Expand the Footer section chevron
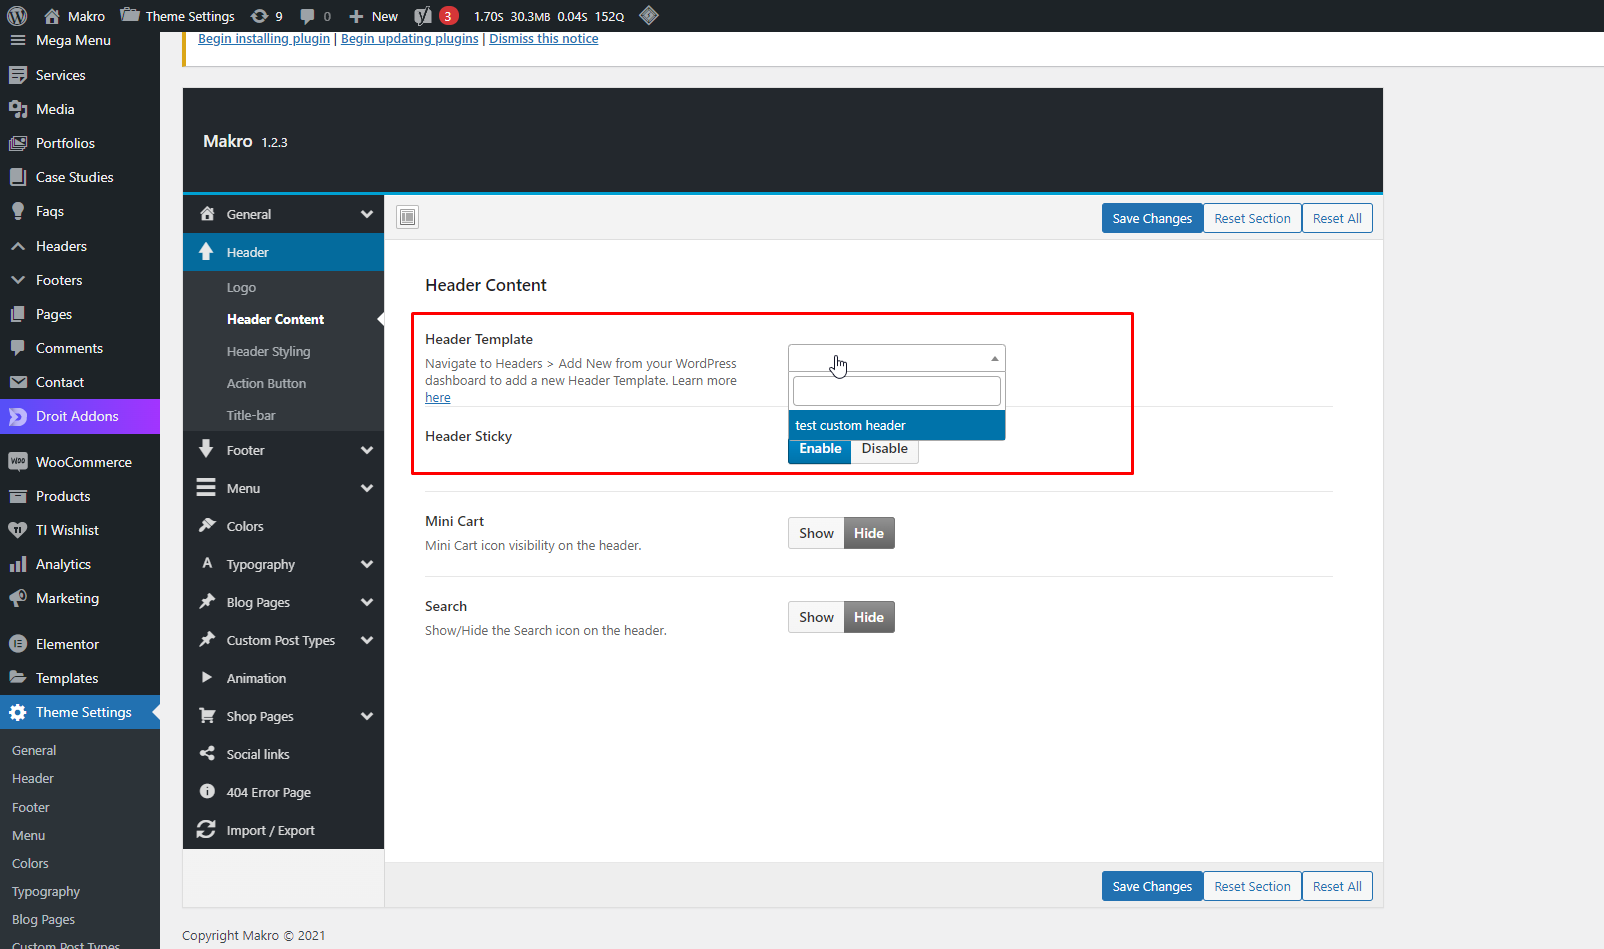1604x949 pixels. click(x=367, y=450)
